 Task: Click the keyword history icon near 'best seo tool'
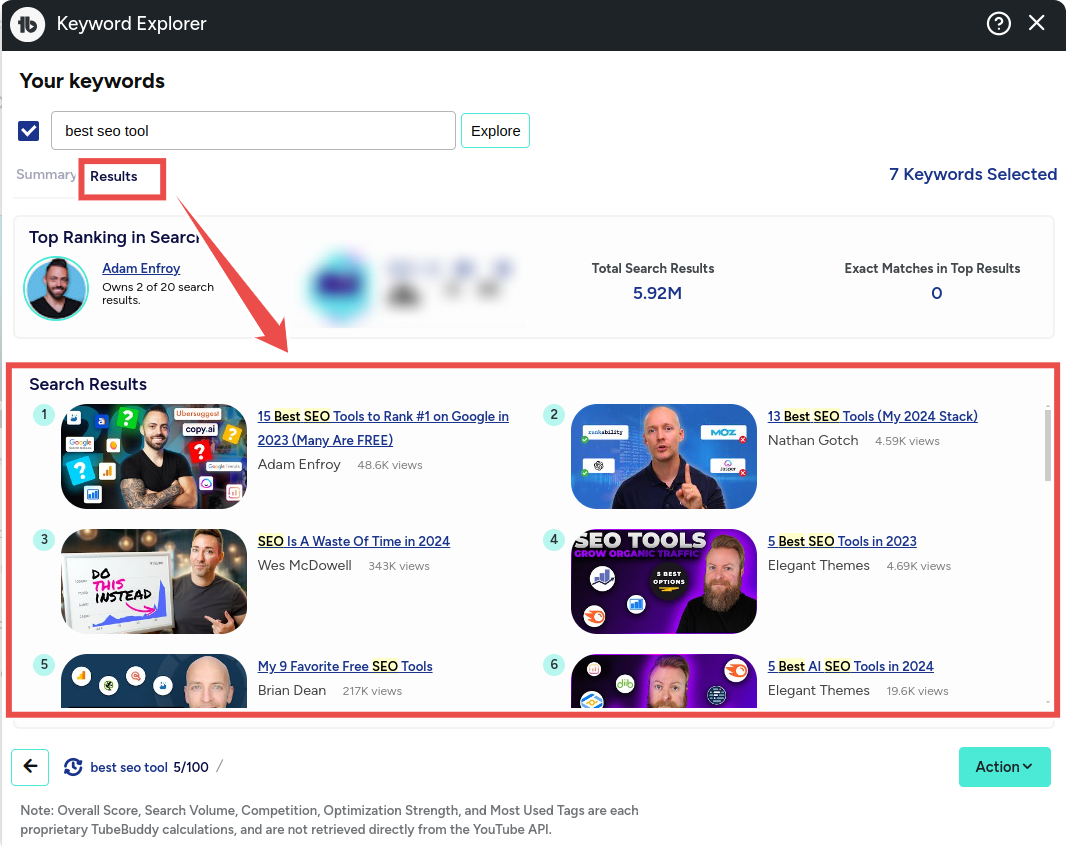73,767
